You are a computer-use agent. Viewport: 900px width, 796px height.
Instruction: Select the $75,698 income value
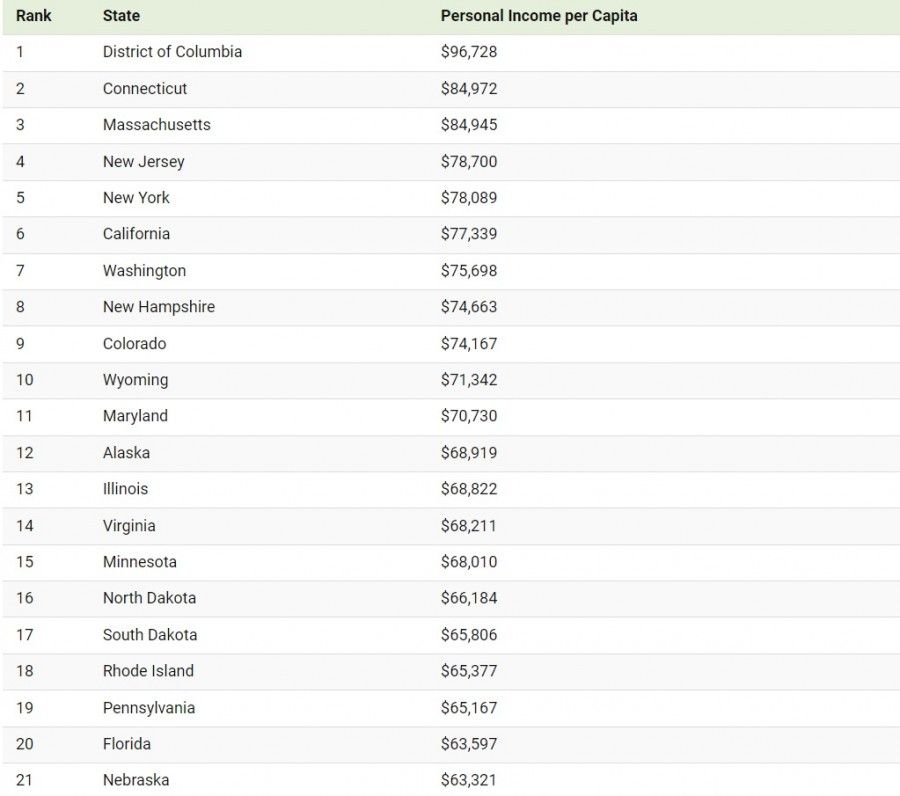pyautogui.click(x=469, y=270)
